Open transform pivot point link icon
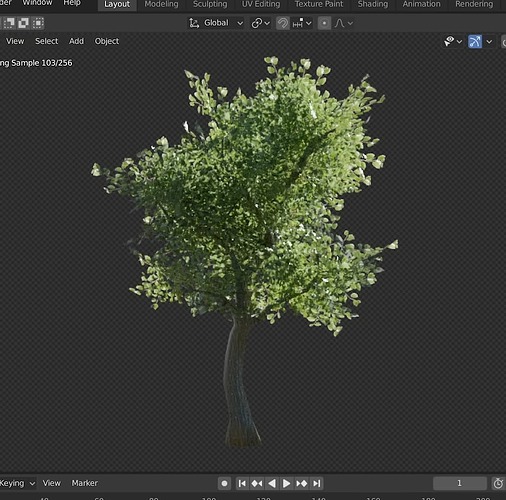Screen dimensions: 506x500 tap(260, 23)
